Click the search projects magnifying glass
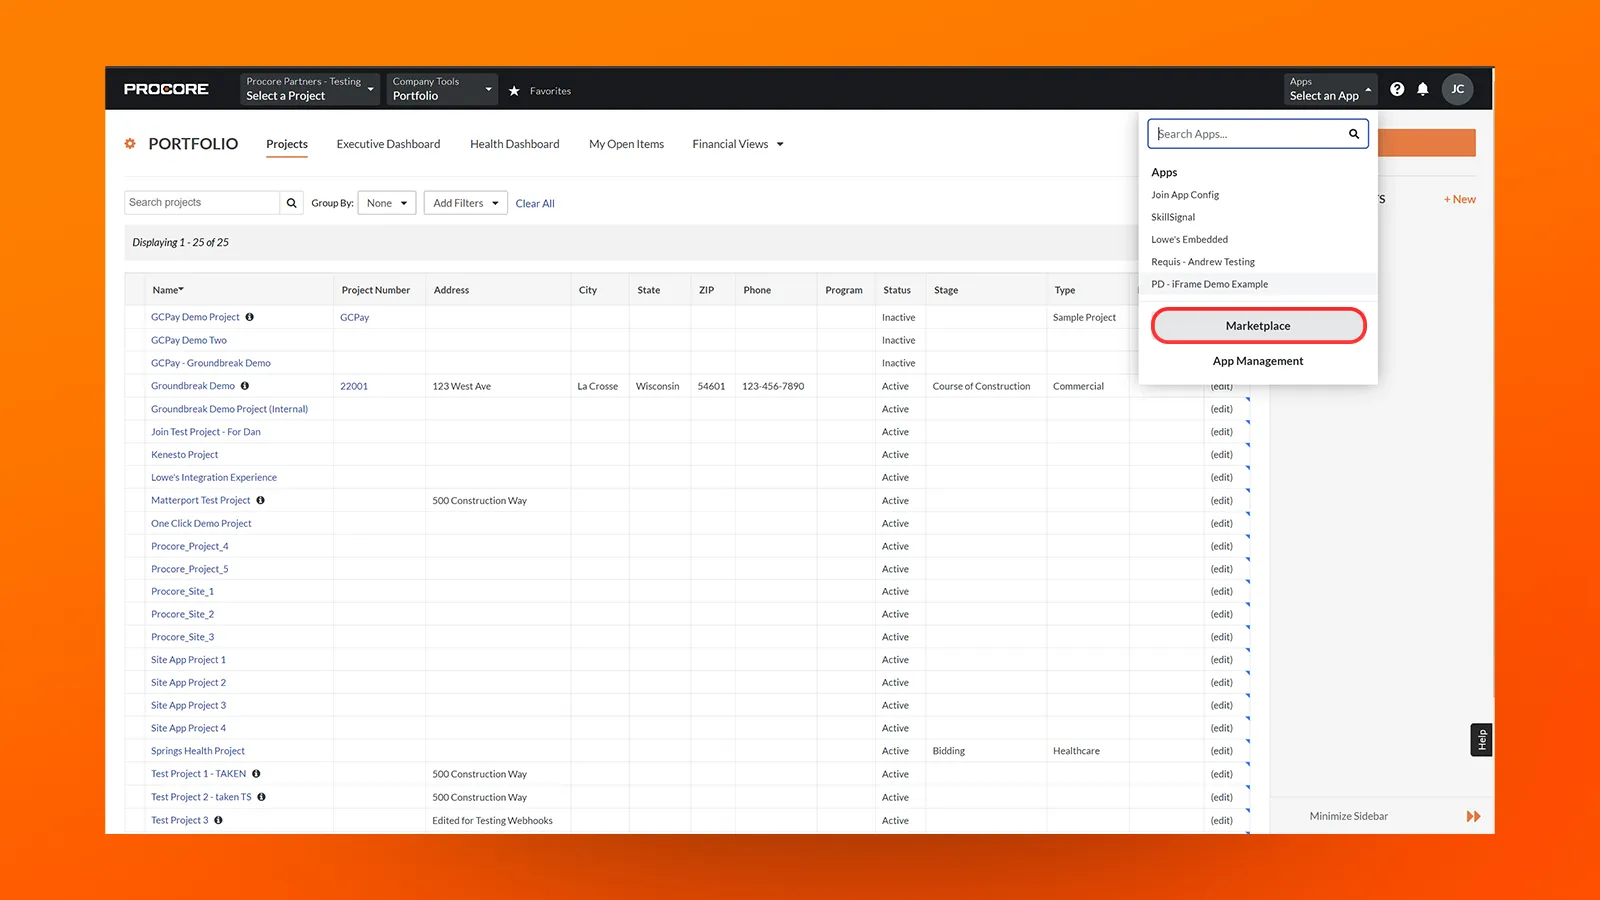1600x900 pixels. click(291, 202)
